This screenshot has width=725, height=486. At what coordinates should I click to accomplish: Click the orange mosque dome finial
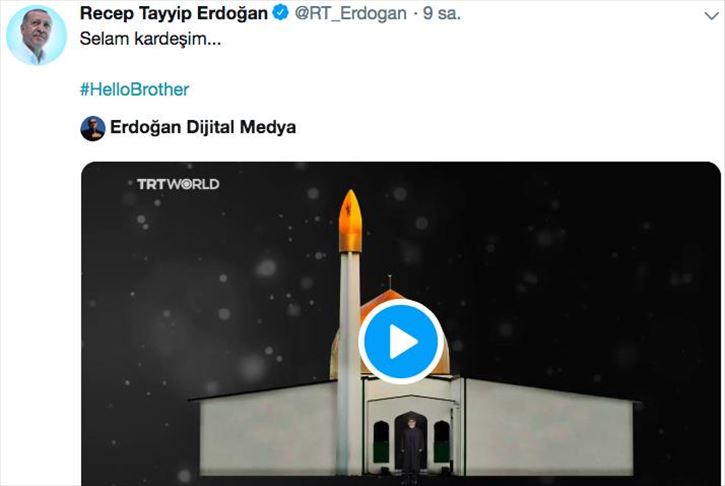[389, 282]
